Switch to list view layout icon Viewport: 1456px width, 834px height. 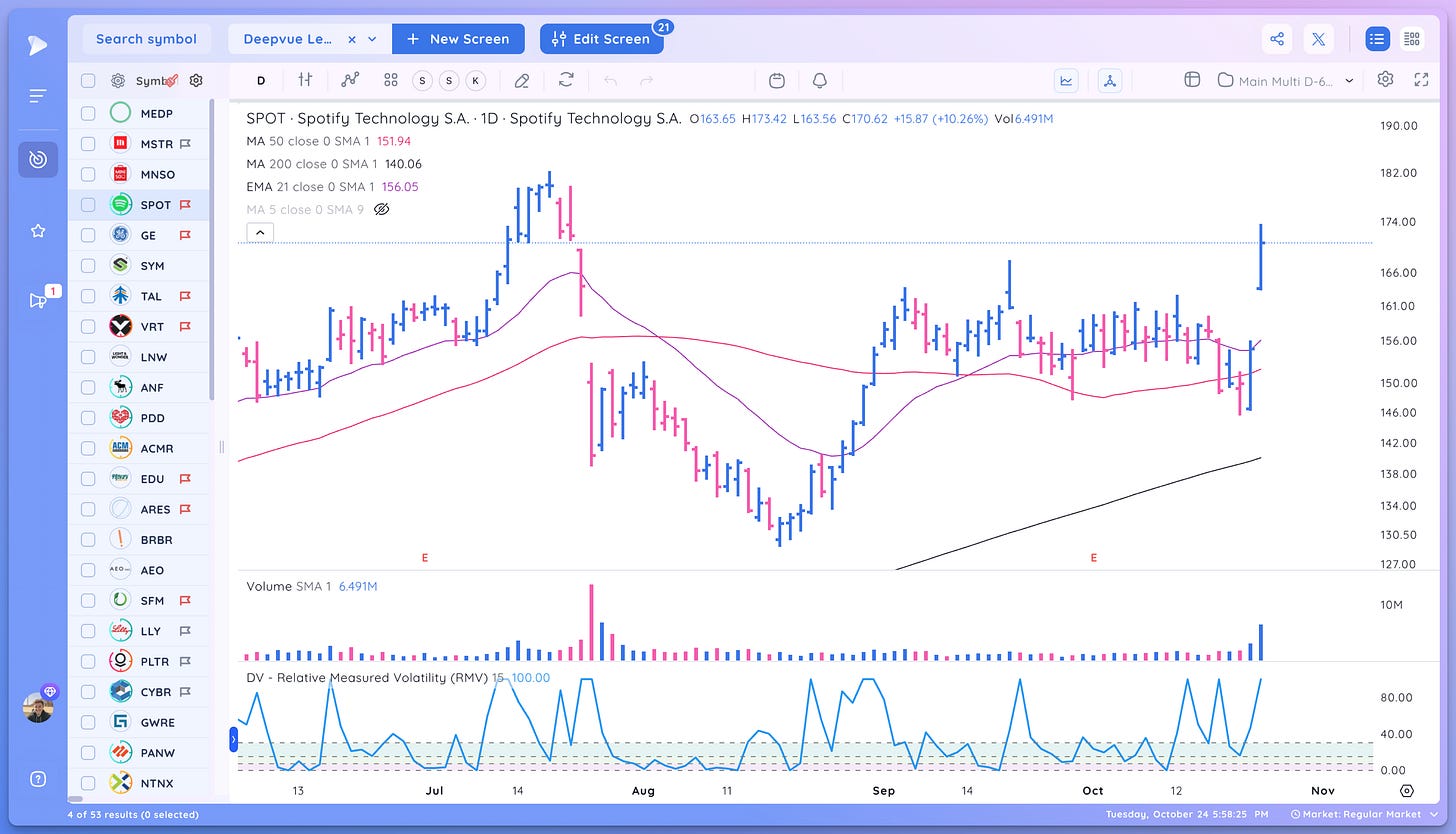(1378, 39)
